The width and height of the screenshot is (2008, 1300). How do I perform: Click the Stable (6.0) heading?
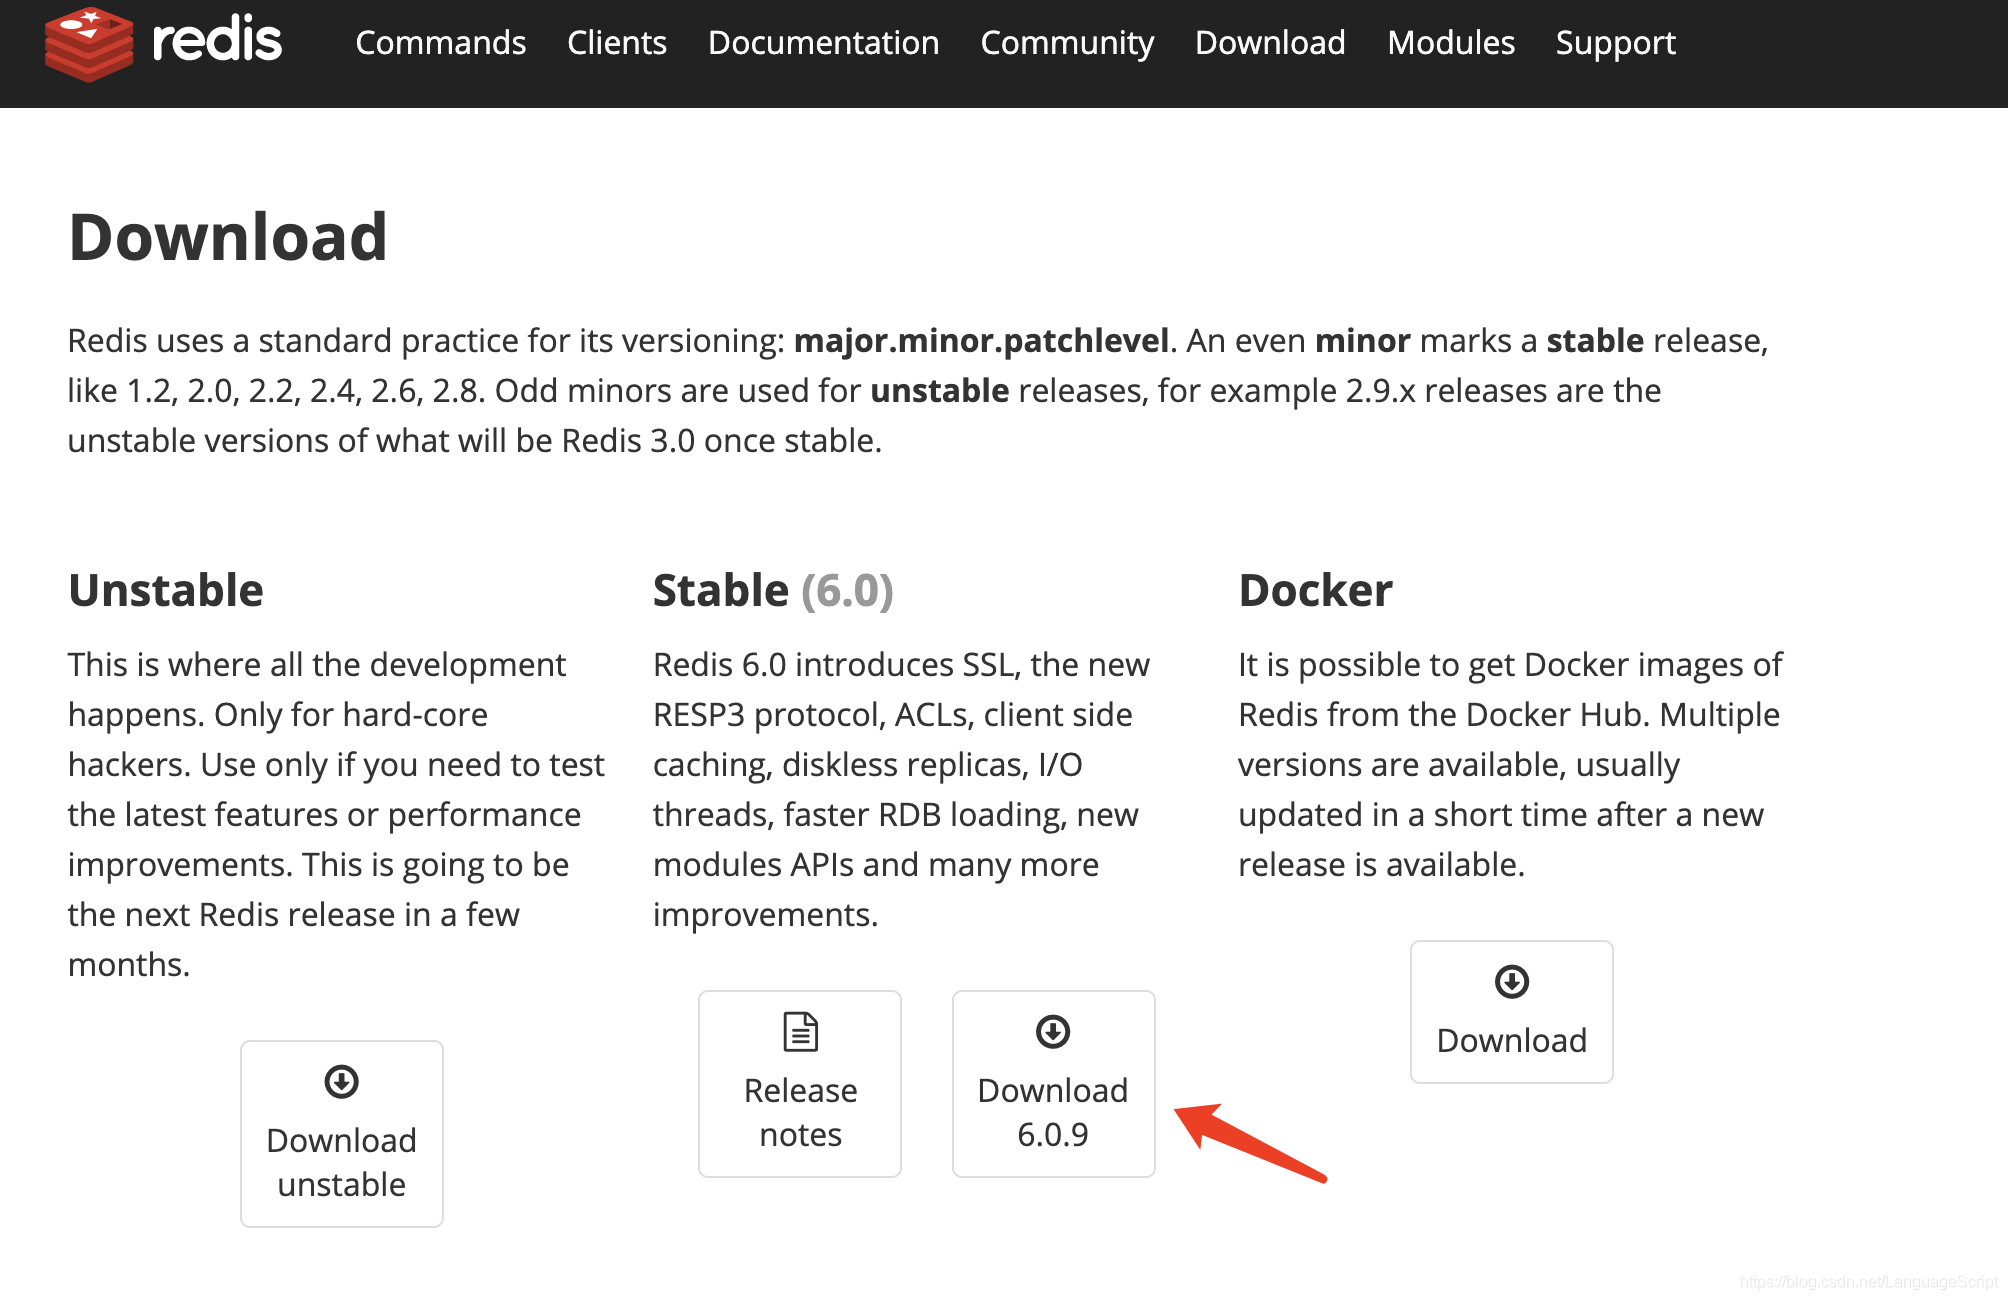coord(772,590)
